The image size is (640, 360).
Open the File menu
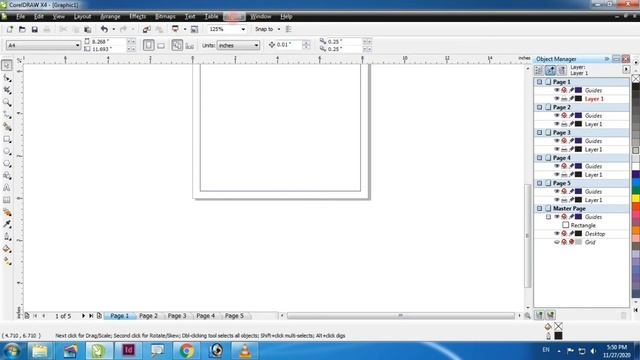20,17
